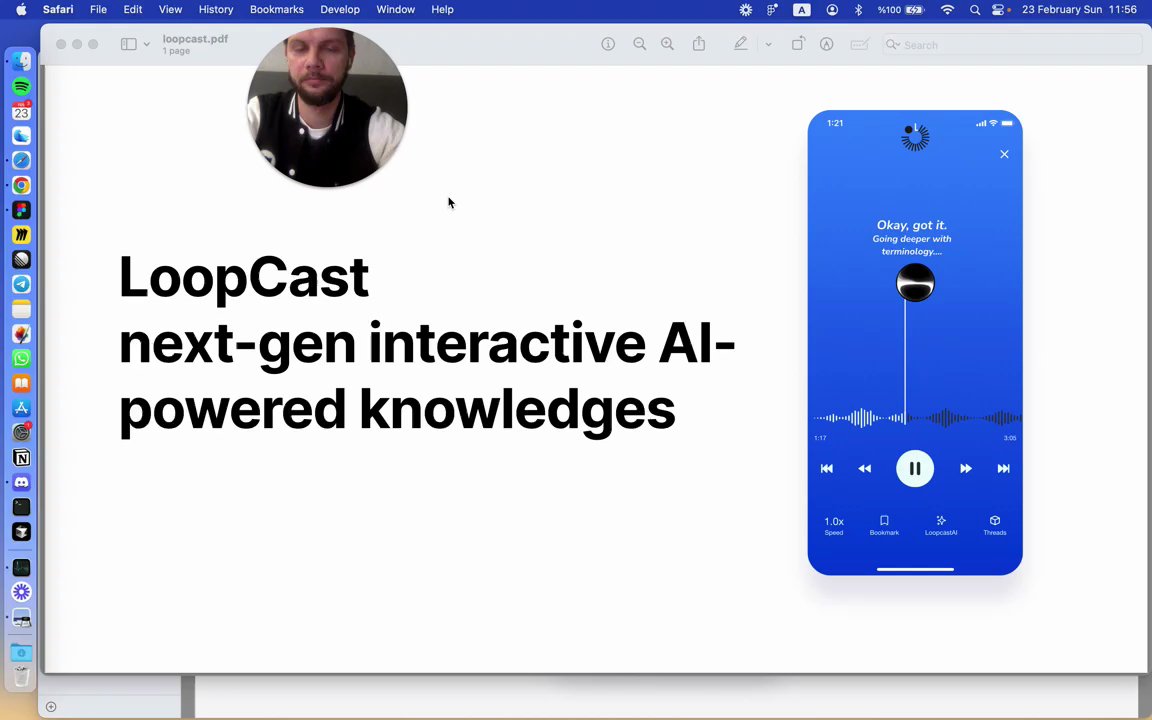Open the File menu
This screenshot has width=1152, height=720.
coord(98,10)
